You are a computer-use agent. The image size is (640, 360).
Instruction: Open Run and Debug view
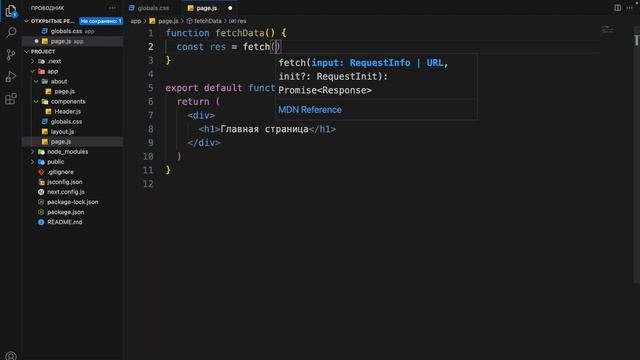pos(11,77)
